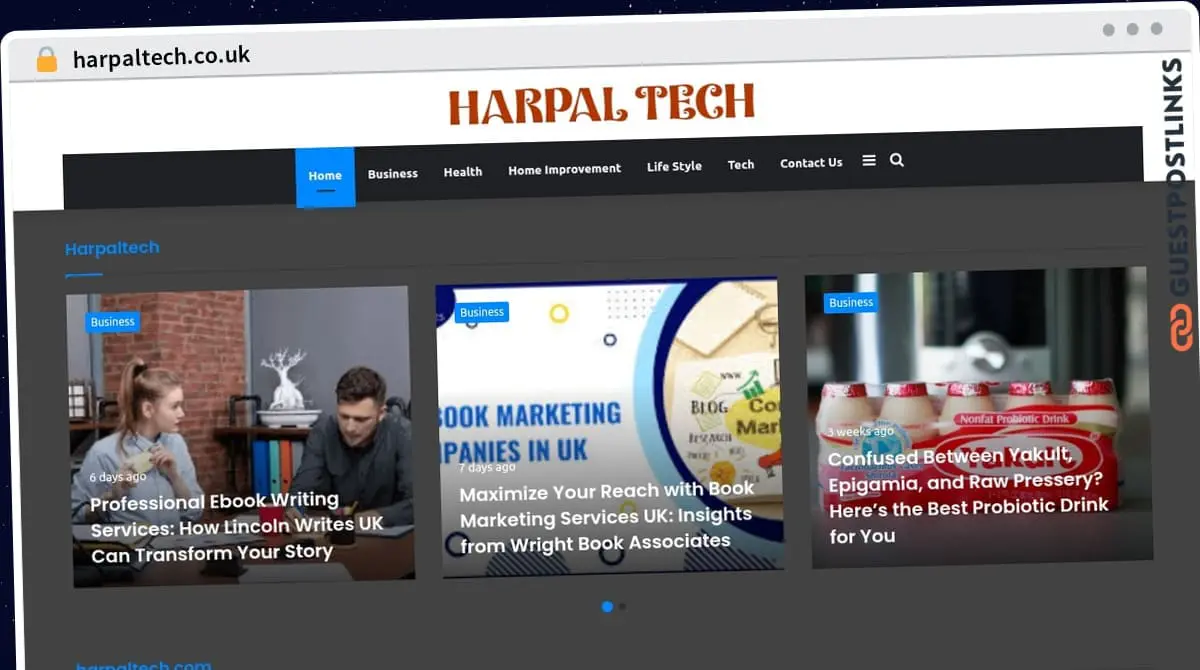The width and height of the screenshot is (1200, 670).
Task: Go to Home Improvement menu item
Action: 564,169
